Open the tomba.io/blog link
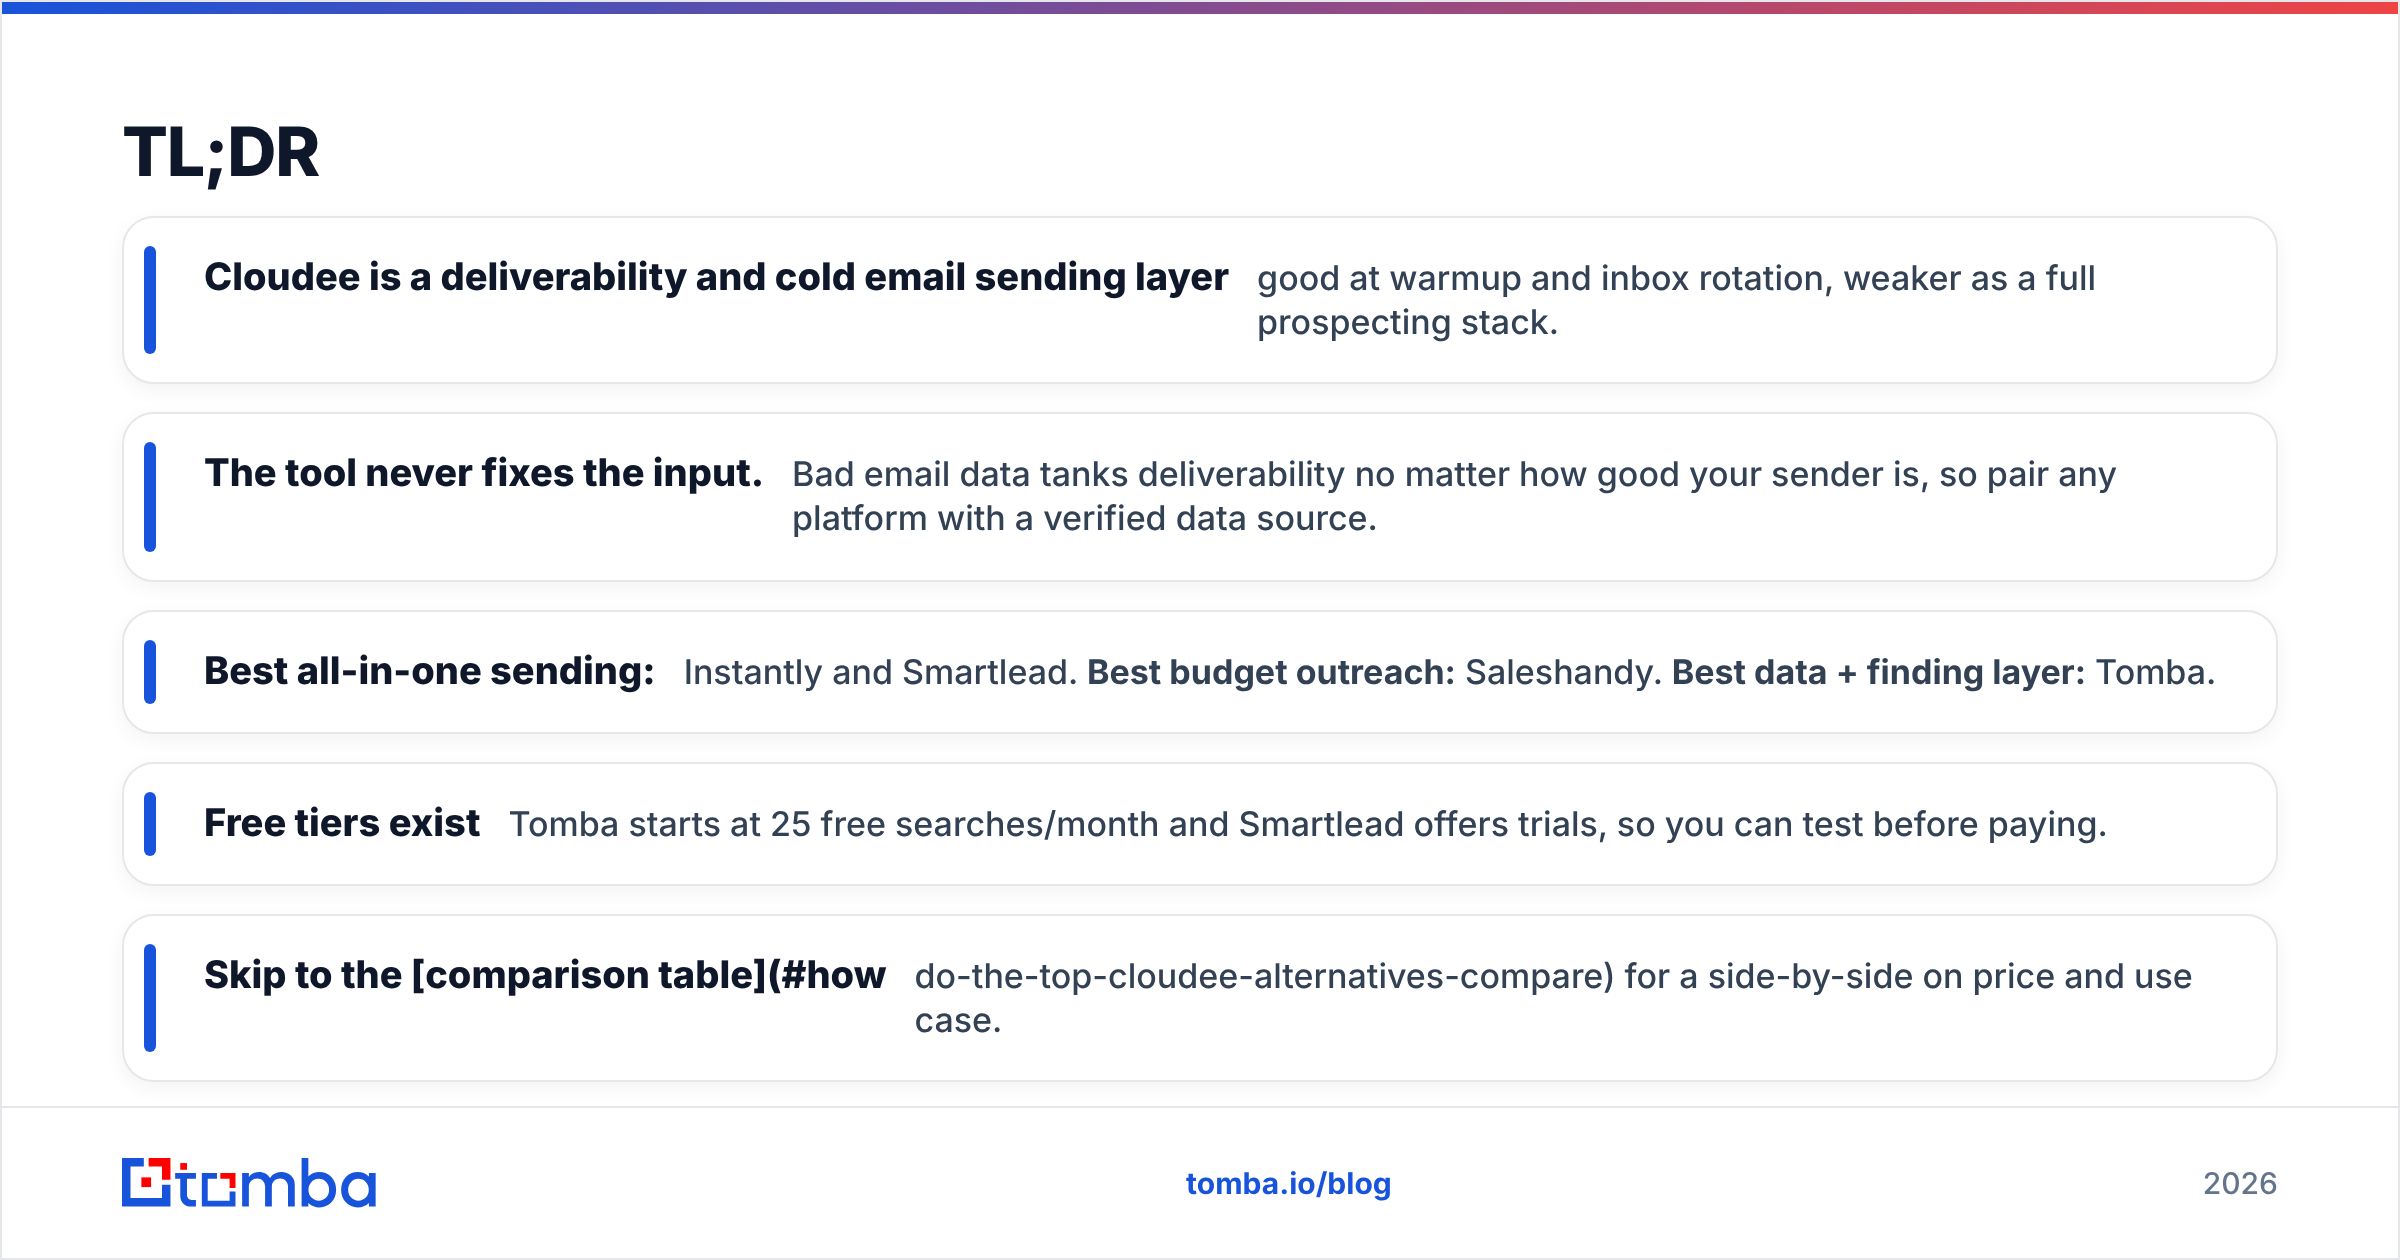Image resolution: width=2400 pixels, height=1260 pixels. (1288, 1184)
